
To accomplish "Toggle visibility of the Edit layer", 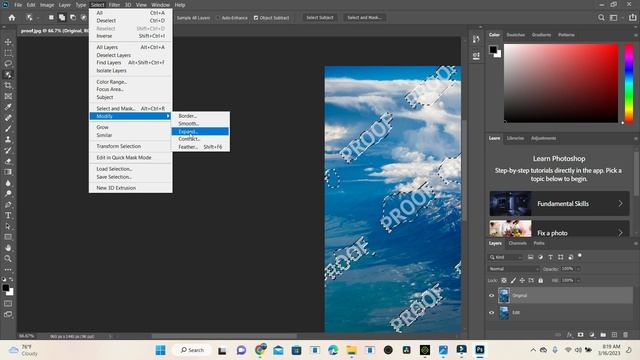I will coord(491,313).
